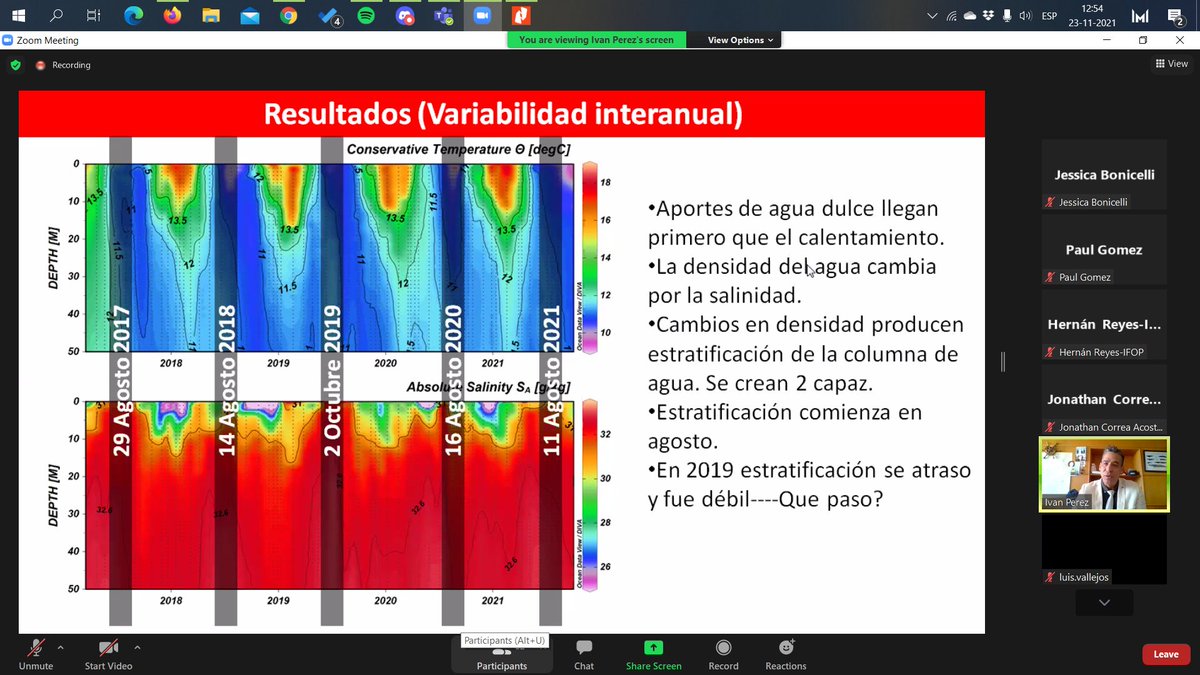Click the Zoom taskbar icon
The width and height of the screenshot is (1200, 675).
pyautogui.click(x=482, y=15)
